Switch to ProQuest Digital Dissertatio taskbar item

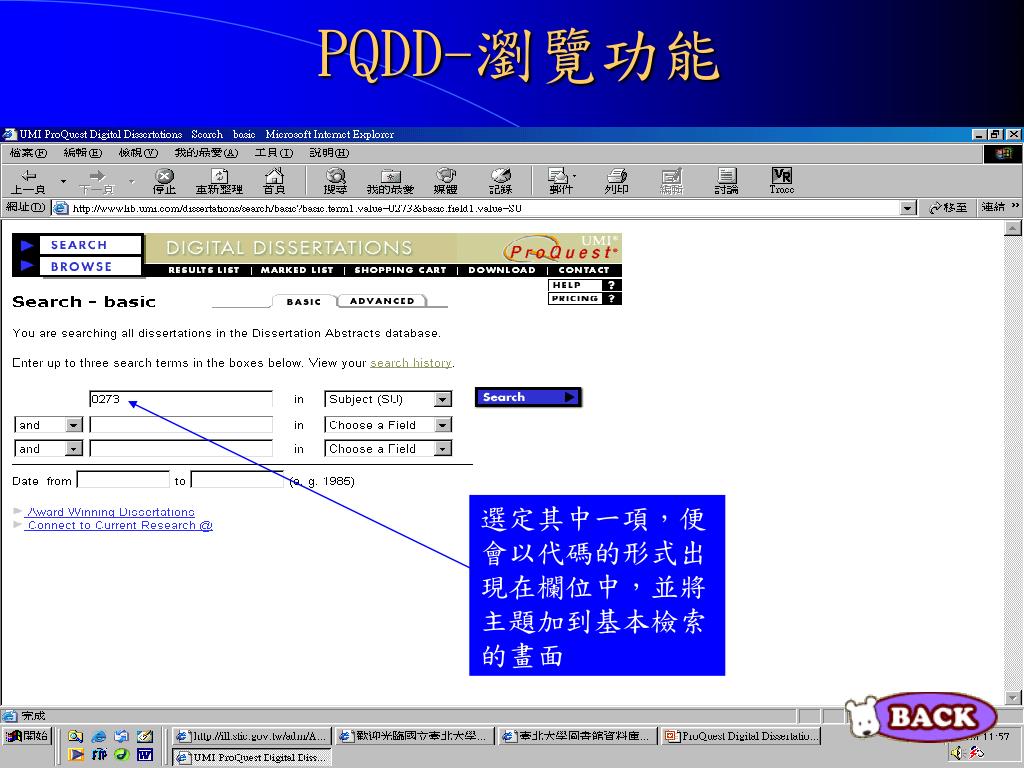(741, 736)
